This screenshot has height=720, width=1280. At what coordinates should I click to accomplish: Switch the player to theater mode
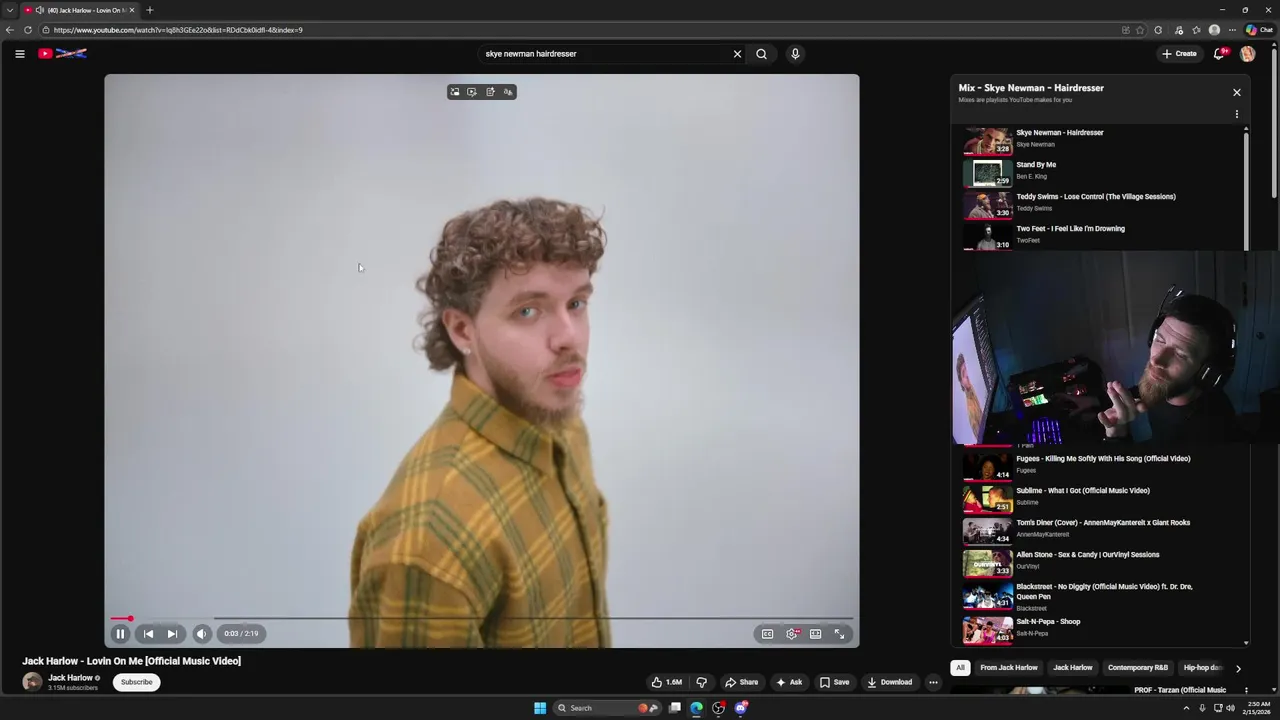[815, 633]
